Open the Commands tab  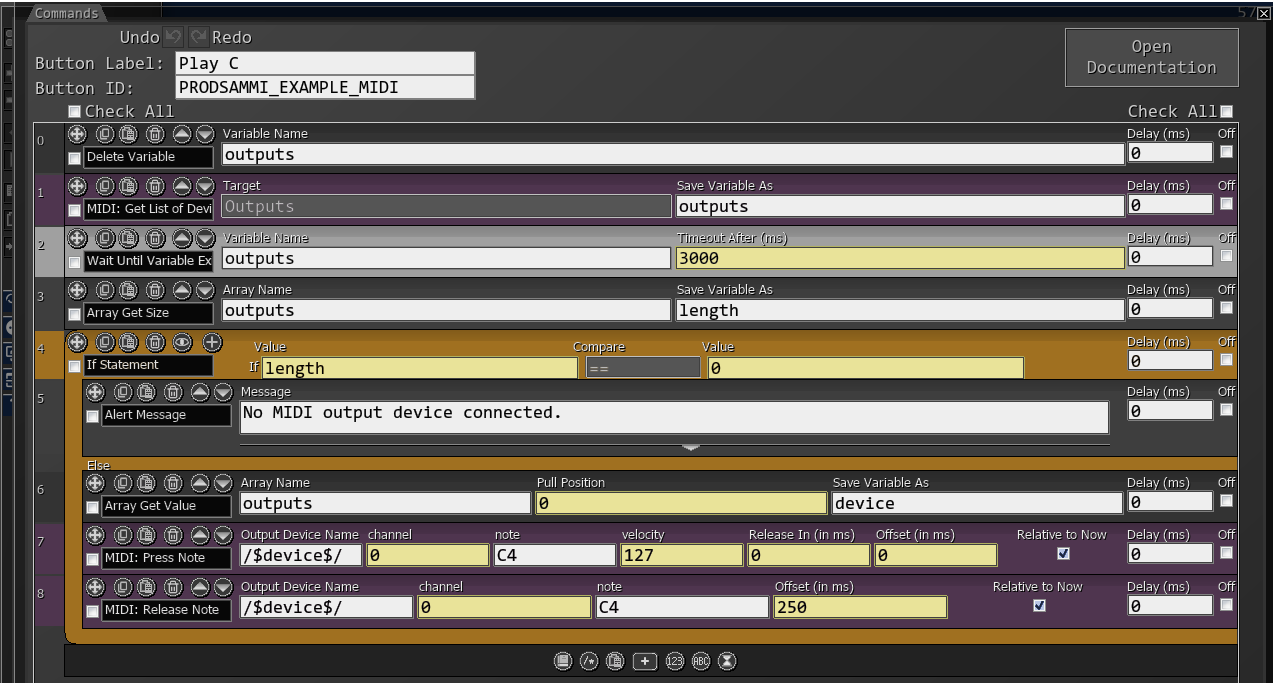[66, 13]
